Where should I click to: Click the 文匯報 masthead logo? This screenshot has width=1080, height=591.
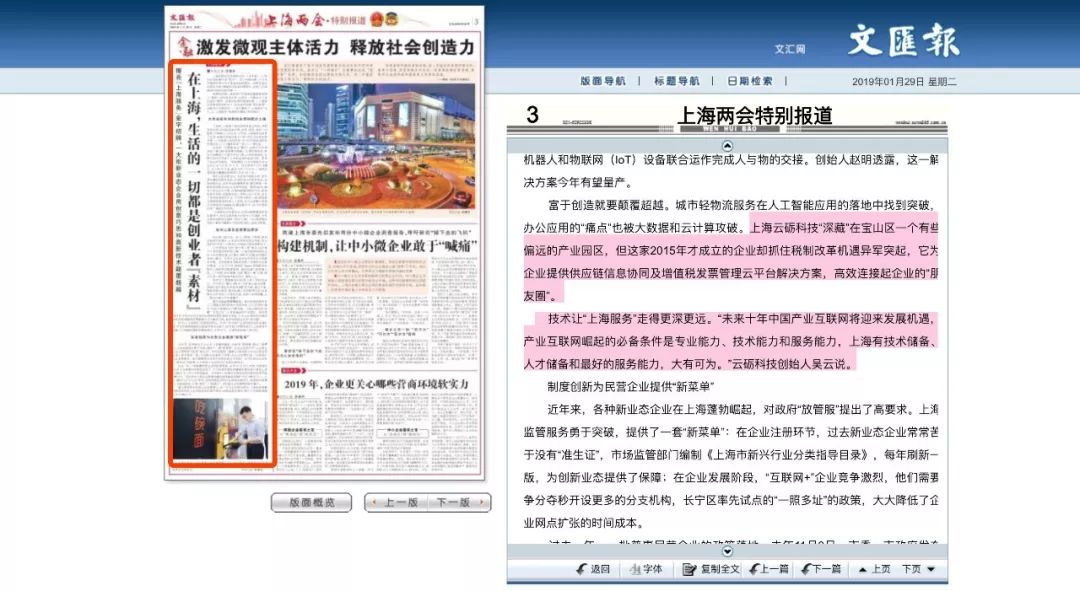coord(904,40)
